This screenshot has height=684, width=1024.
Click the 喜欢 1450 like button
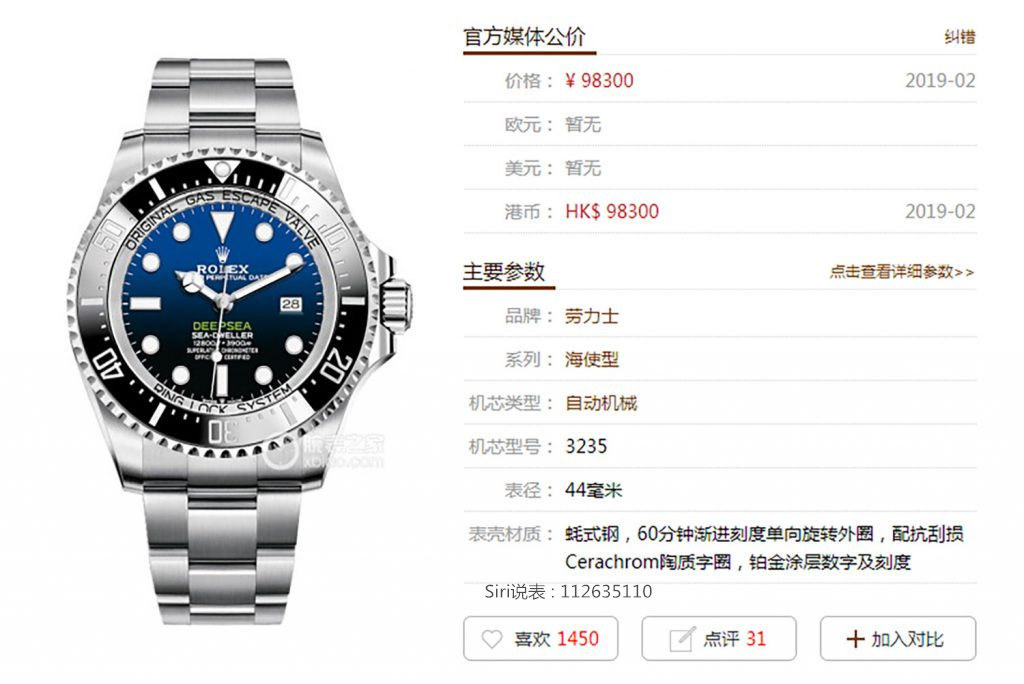click(x=541, y=638)
